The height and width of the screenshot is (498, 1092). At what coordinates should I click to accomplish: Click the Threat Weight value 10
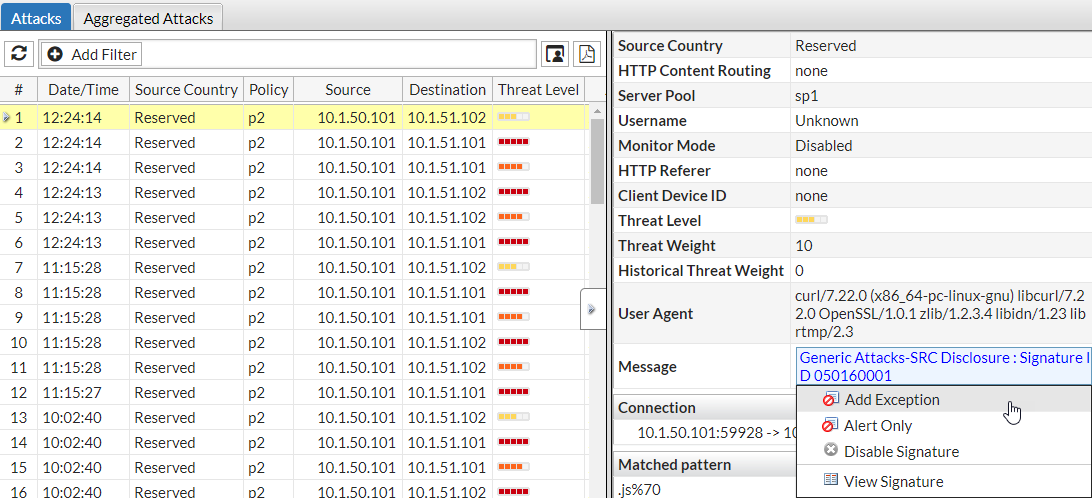click(804, 246)
